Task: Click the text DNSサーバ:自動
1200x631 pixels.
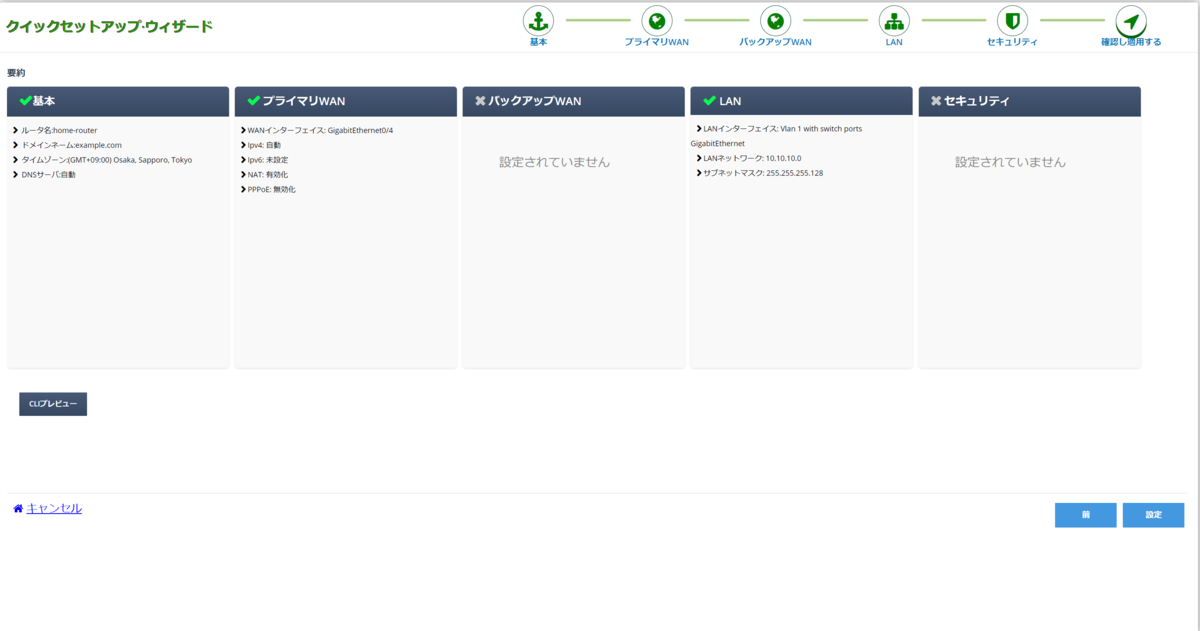Action: pyautogui.click(x=48, y=175)
